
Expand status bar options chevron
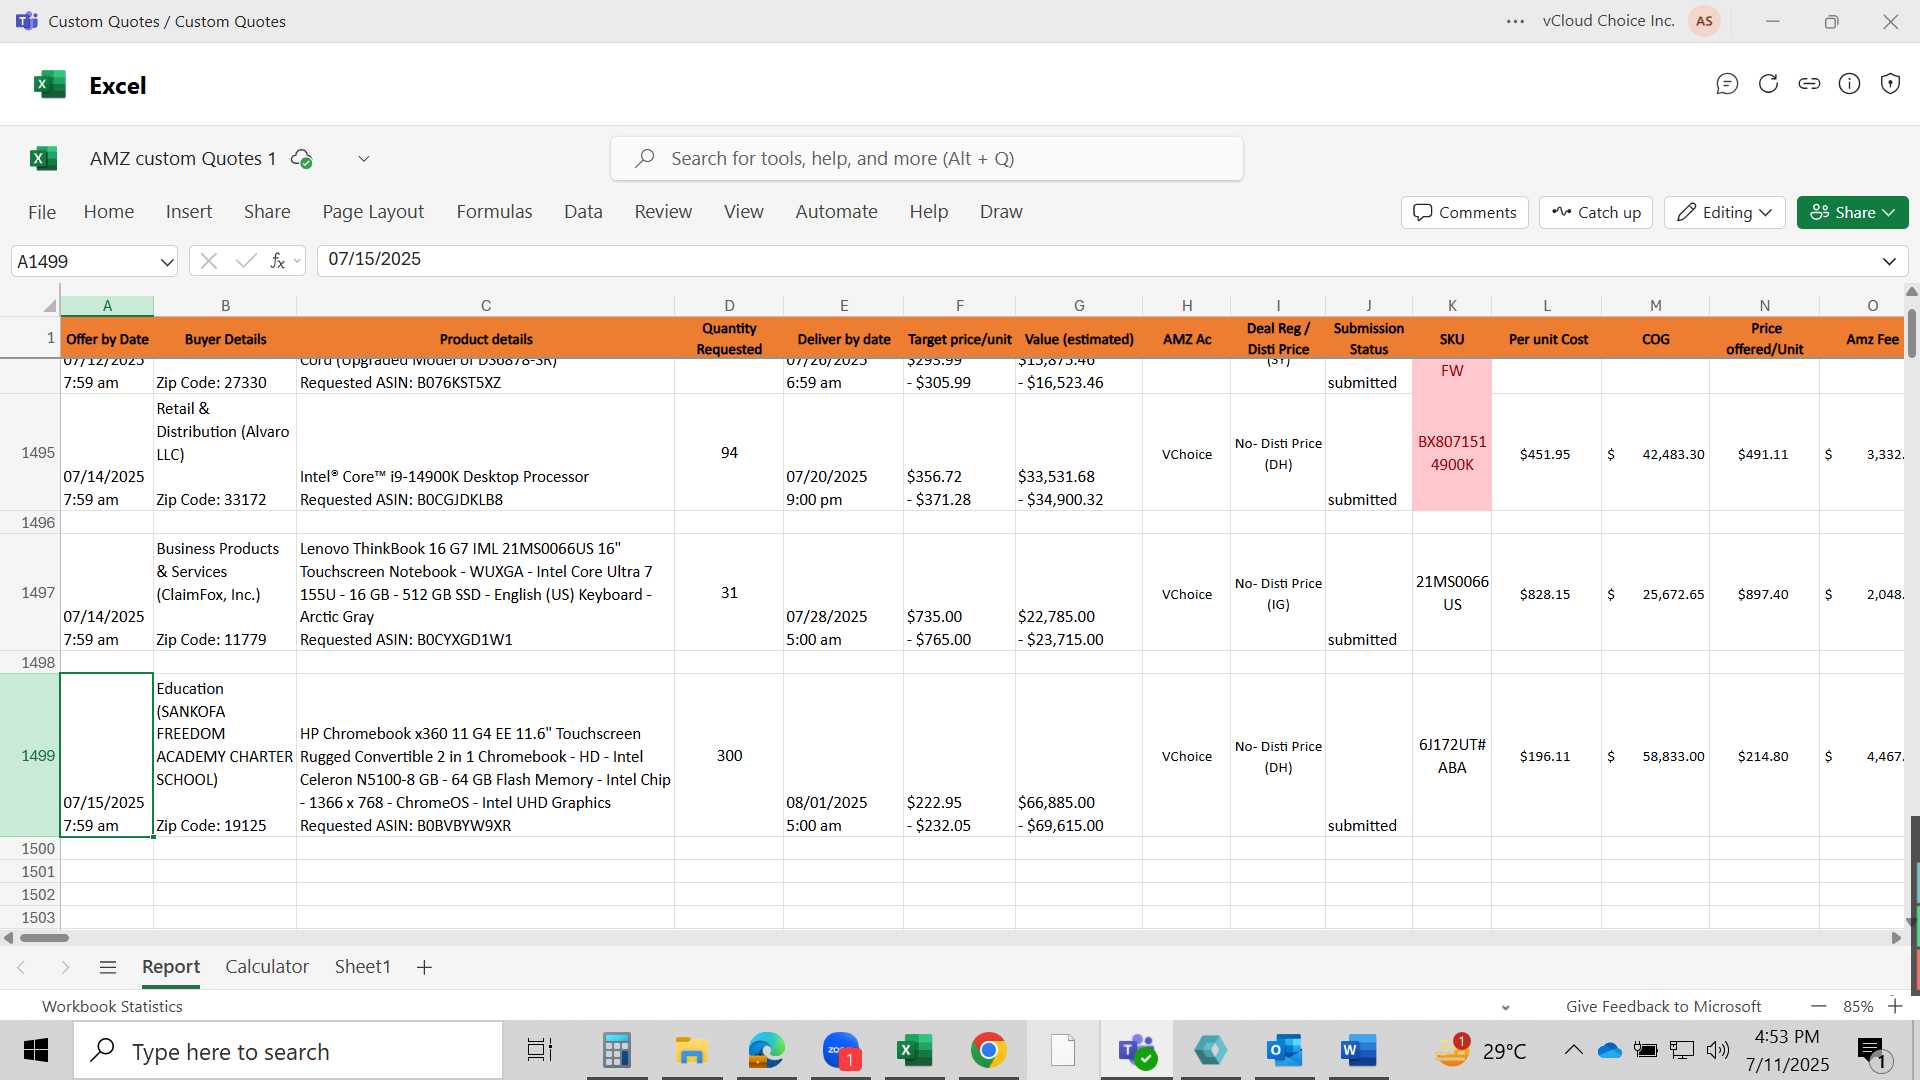(1506, 1007)
